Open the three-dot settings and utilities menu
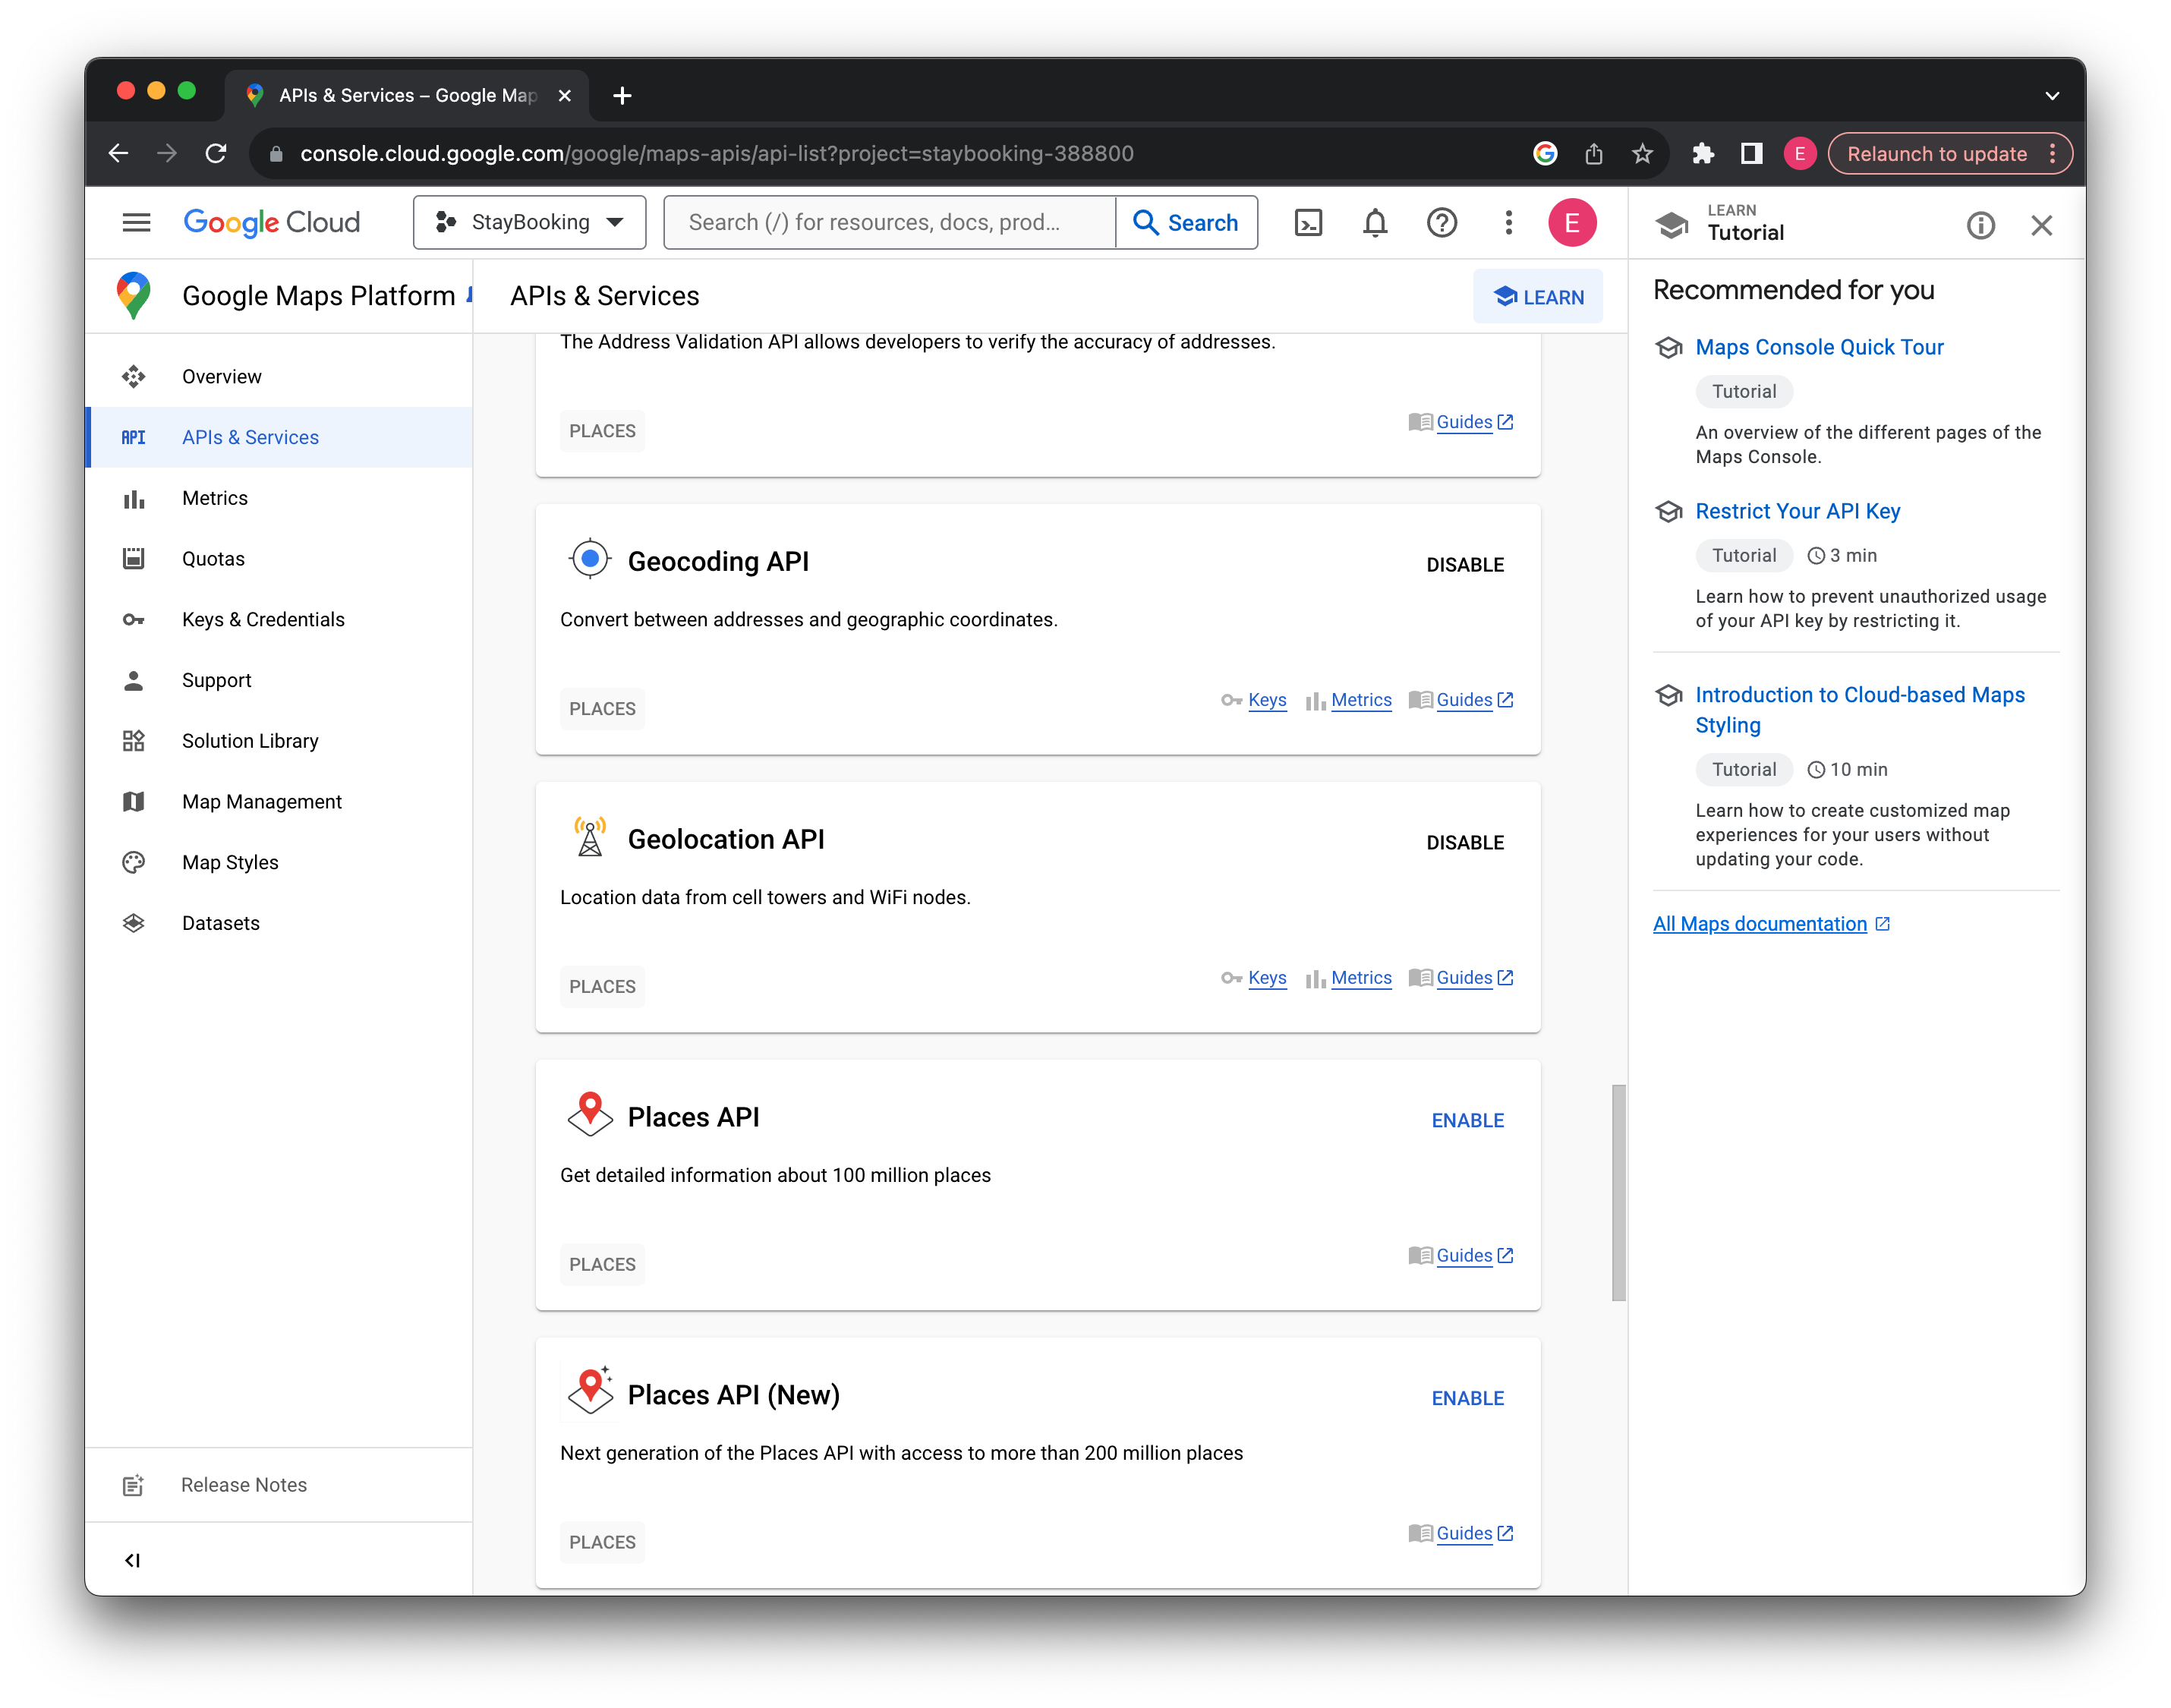The width and height of the screenshot is (2171, 1708). click(x=1508, y=222)
